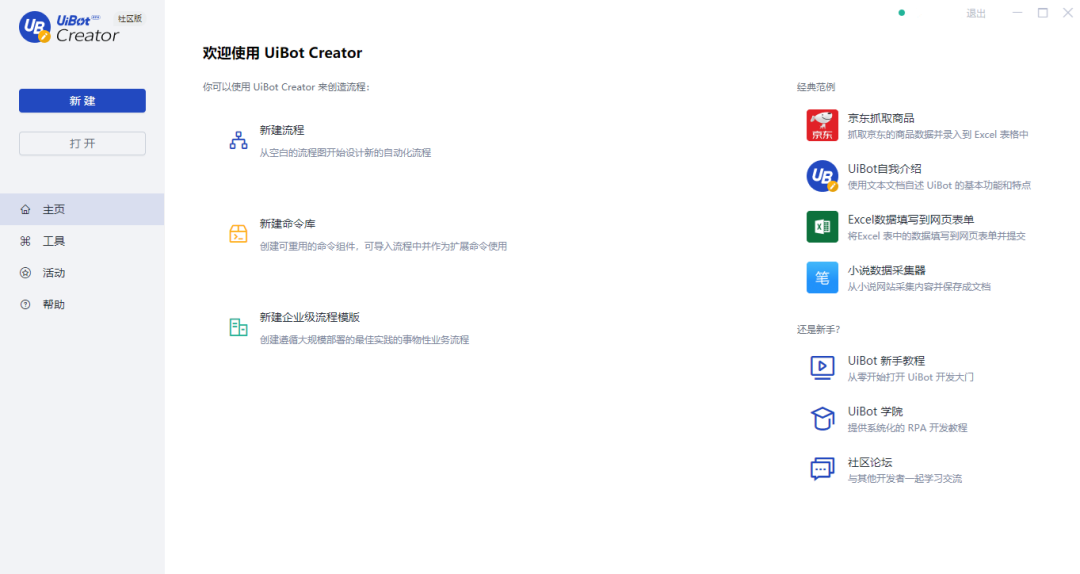Click the 退出 logout link
The image size is (1080, 574).
976,13
